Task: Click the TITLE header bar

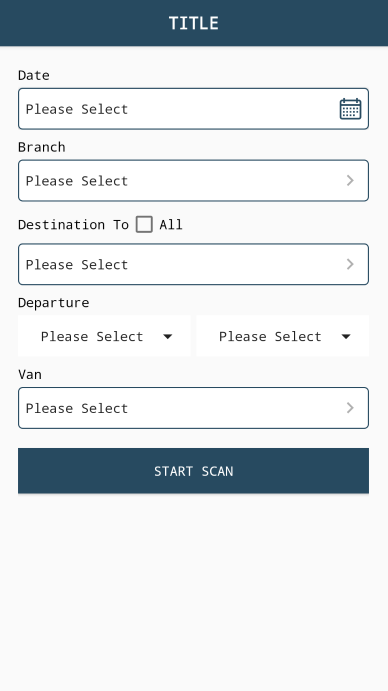Action: 194,23
